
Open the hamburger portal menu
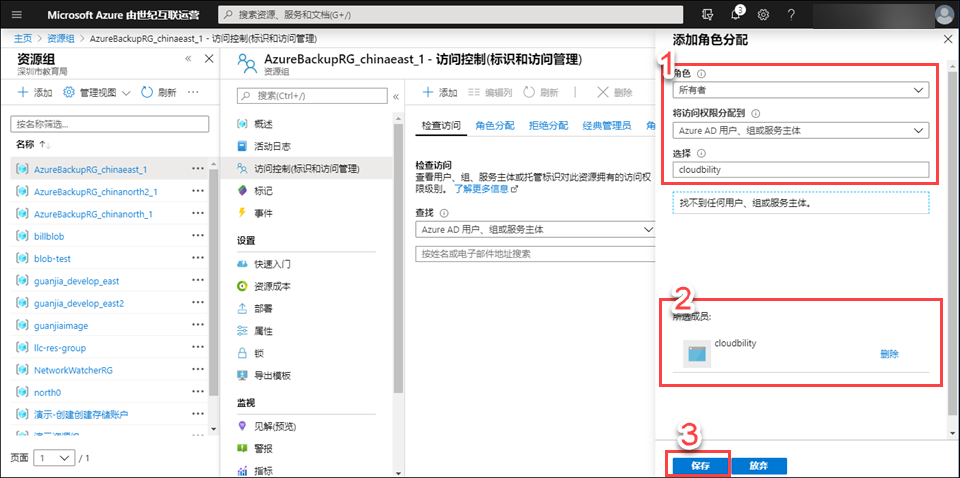coord(17,15)
